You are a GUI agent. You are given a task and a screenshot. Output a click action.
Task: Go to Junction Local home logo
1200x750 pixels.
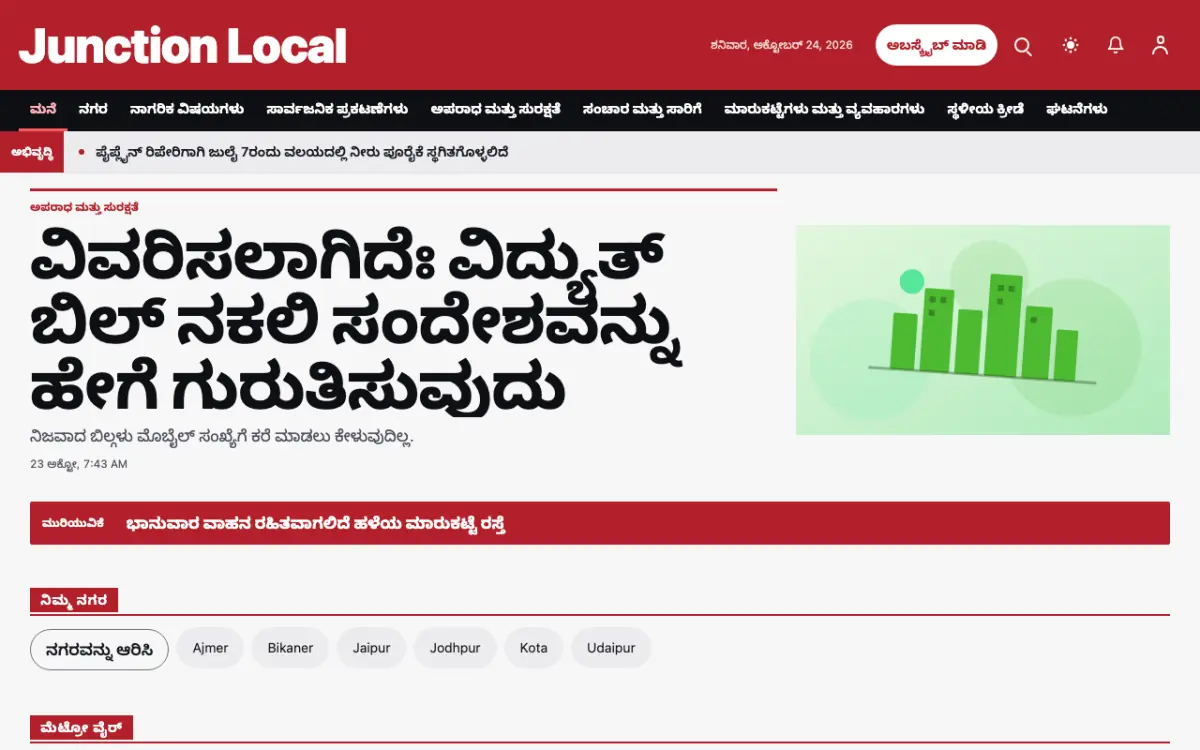coord(183,46)
